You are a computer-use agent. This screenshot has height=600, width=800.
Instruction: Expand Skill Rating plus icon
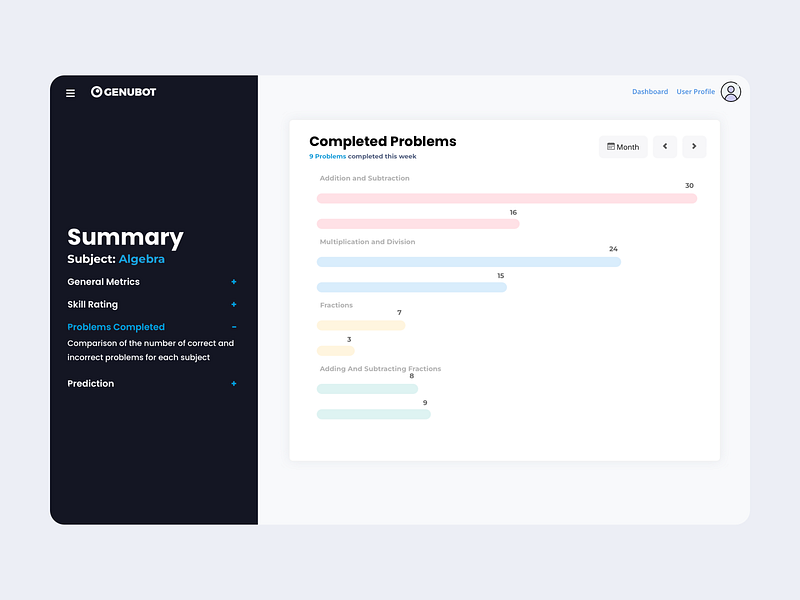pos(234,305)
